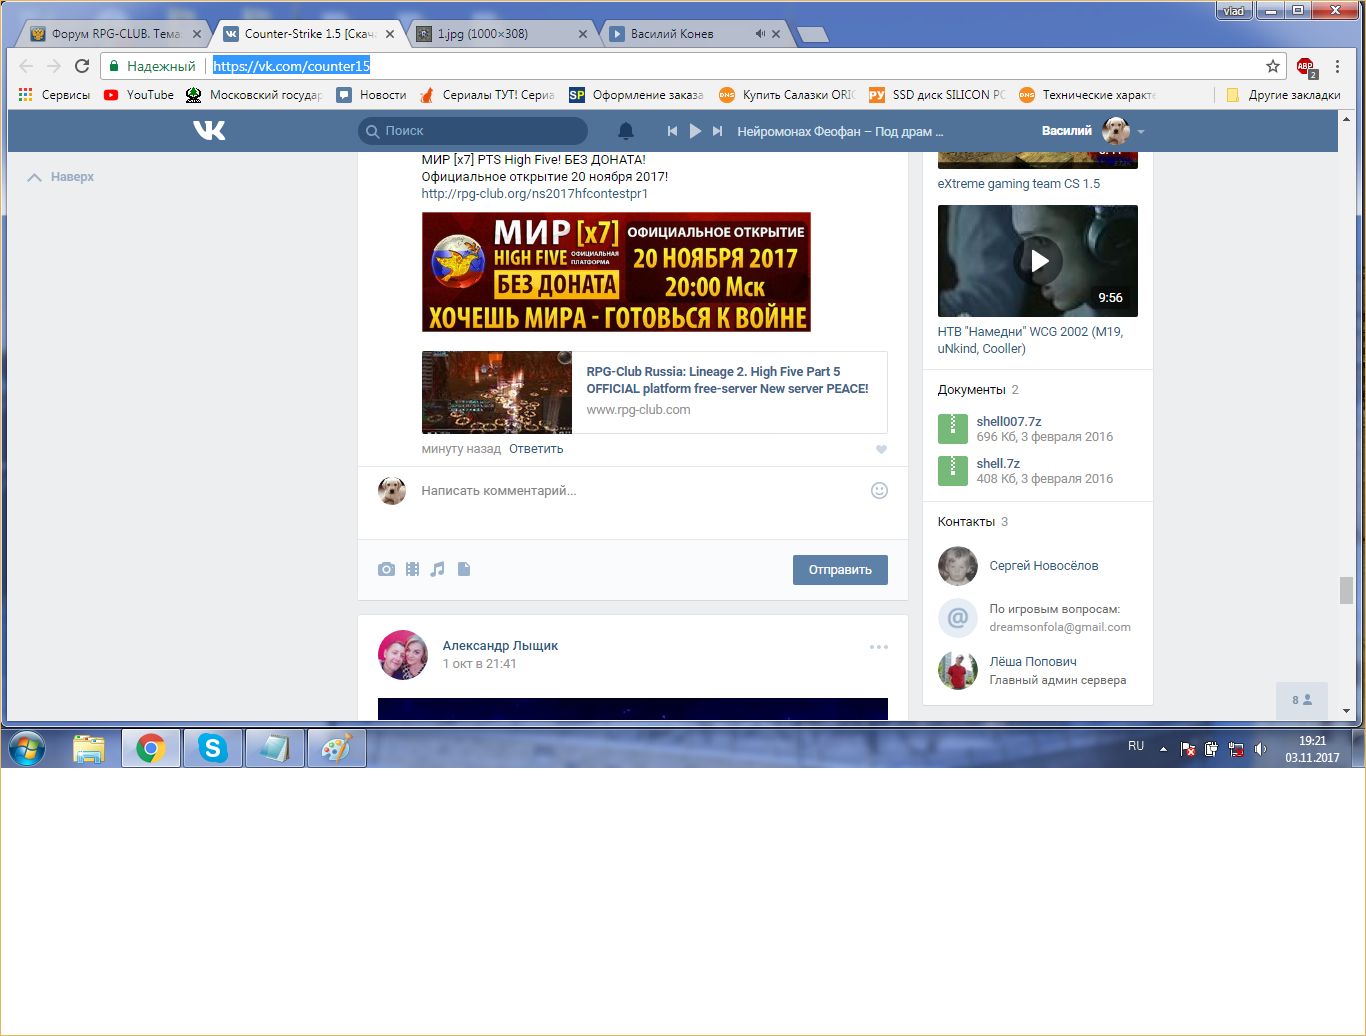Screen dimensions: 1366x1036
Task: Open the online friends counter button
Action: 1301,700
